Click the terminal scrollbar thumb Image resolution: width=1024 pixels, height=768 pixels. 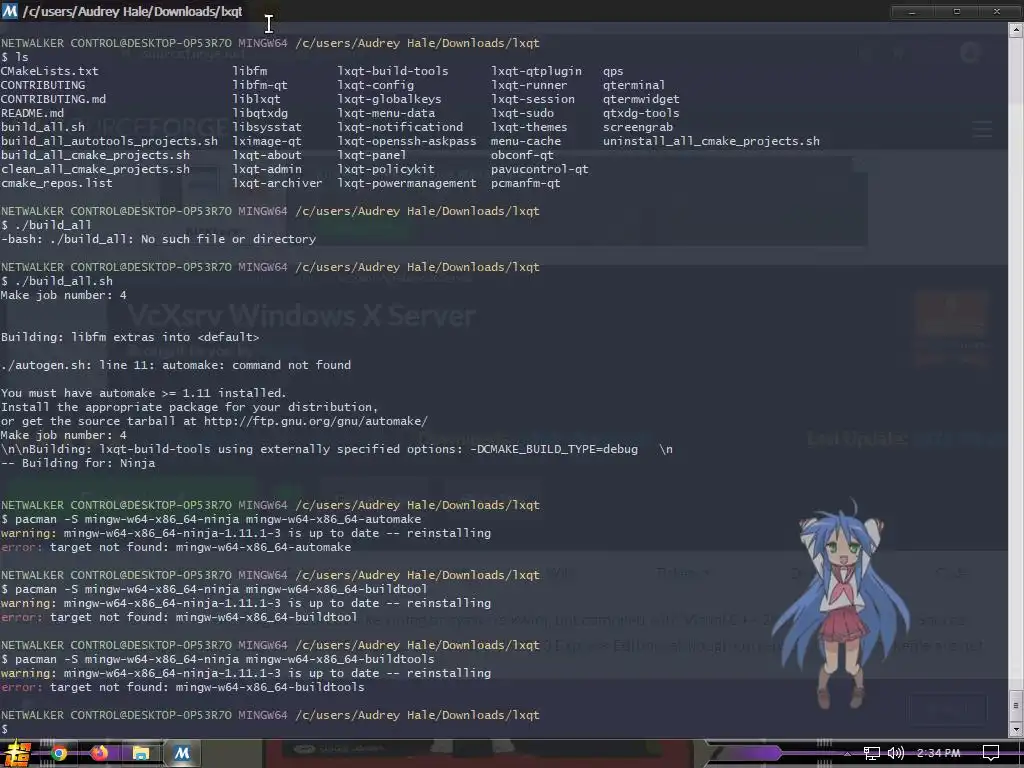[1016, 705]
